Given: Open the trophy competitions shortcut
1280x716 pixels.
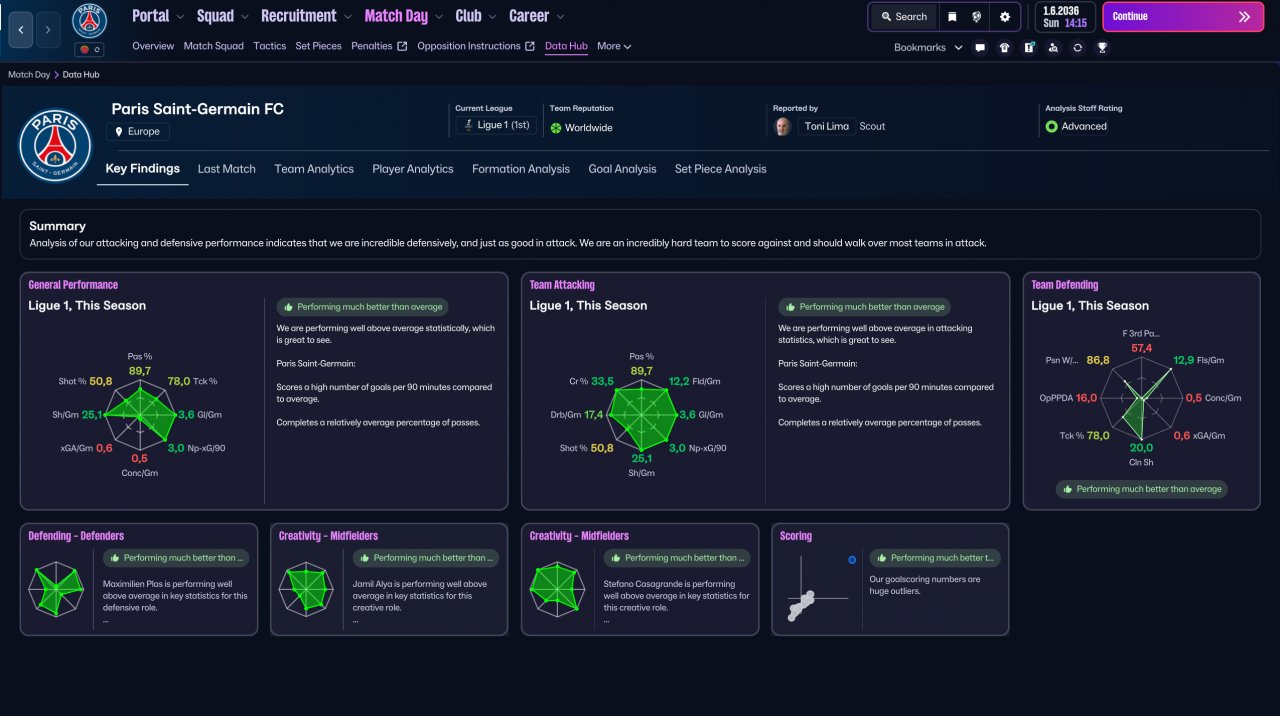Looking at the screenshot, I should coord(1102,47).
